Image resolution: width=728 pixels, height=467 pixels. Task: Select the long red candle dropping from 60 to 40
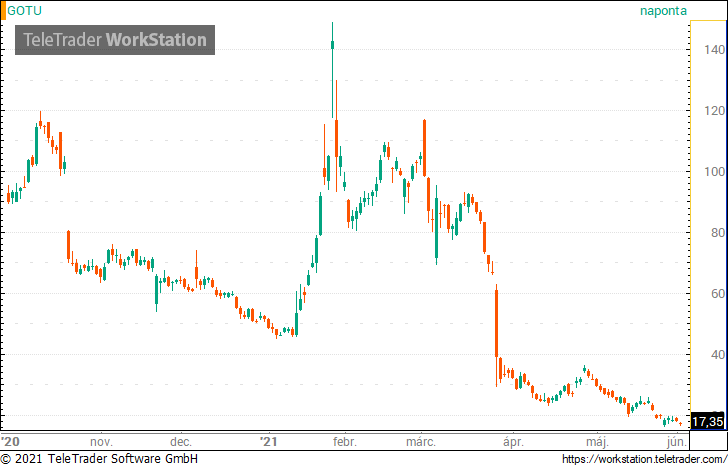496,335
